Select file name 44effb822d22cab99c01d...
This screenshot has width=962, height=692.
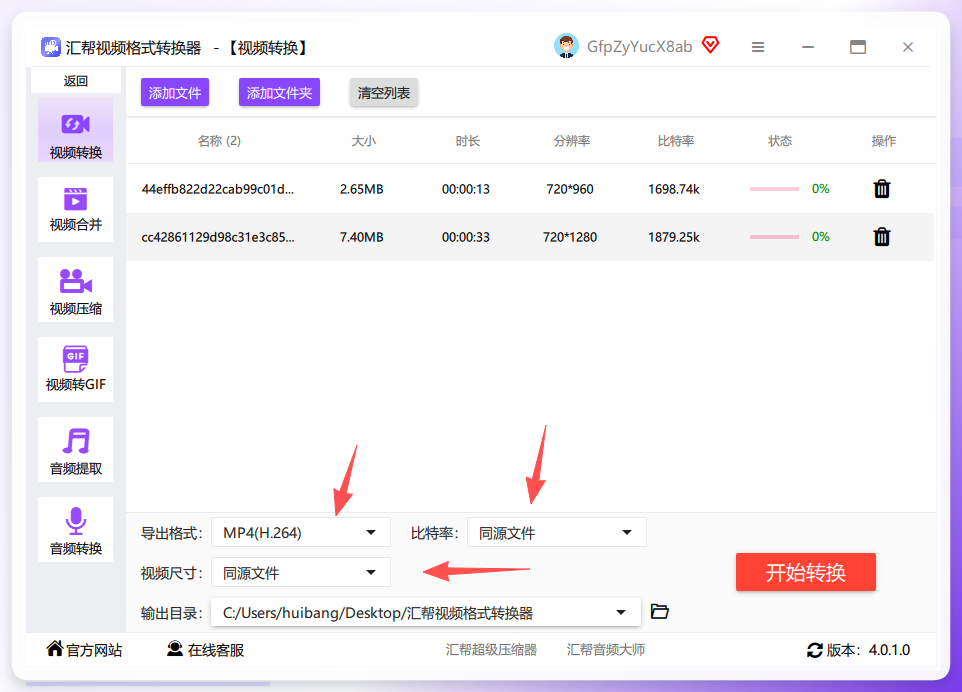click(x=218, y=189)
